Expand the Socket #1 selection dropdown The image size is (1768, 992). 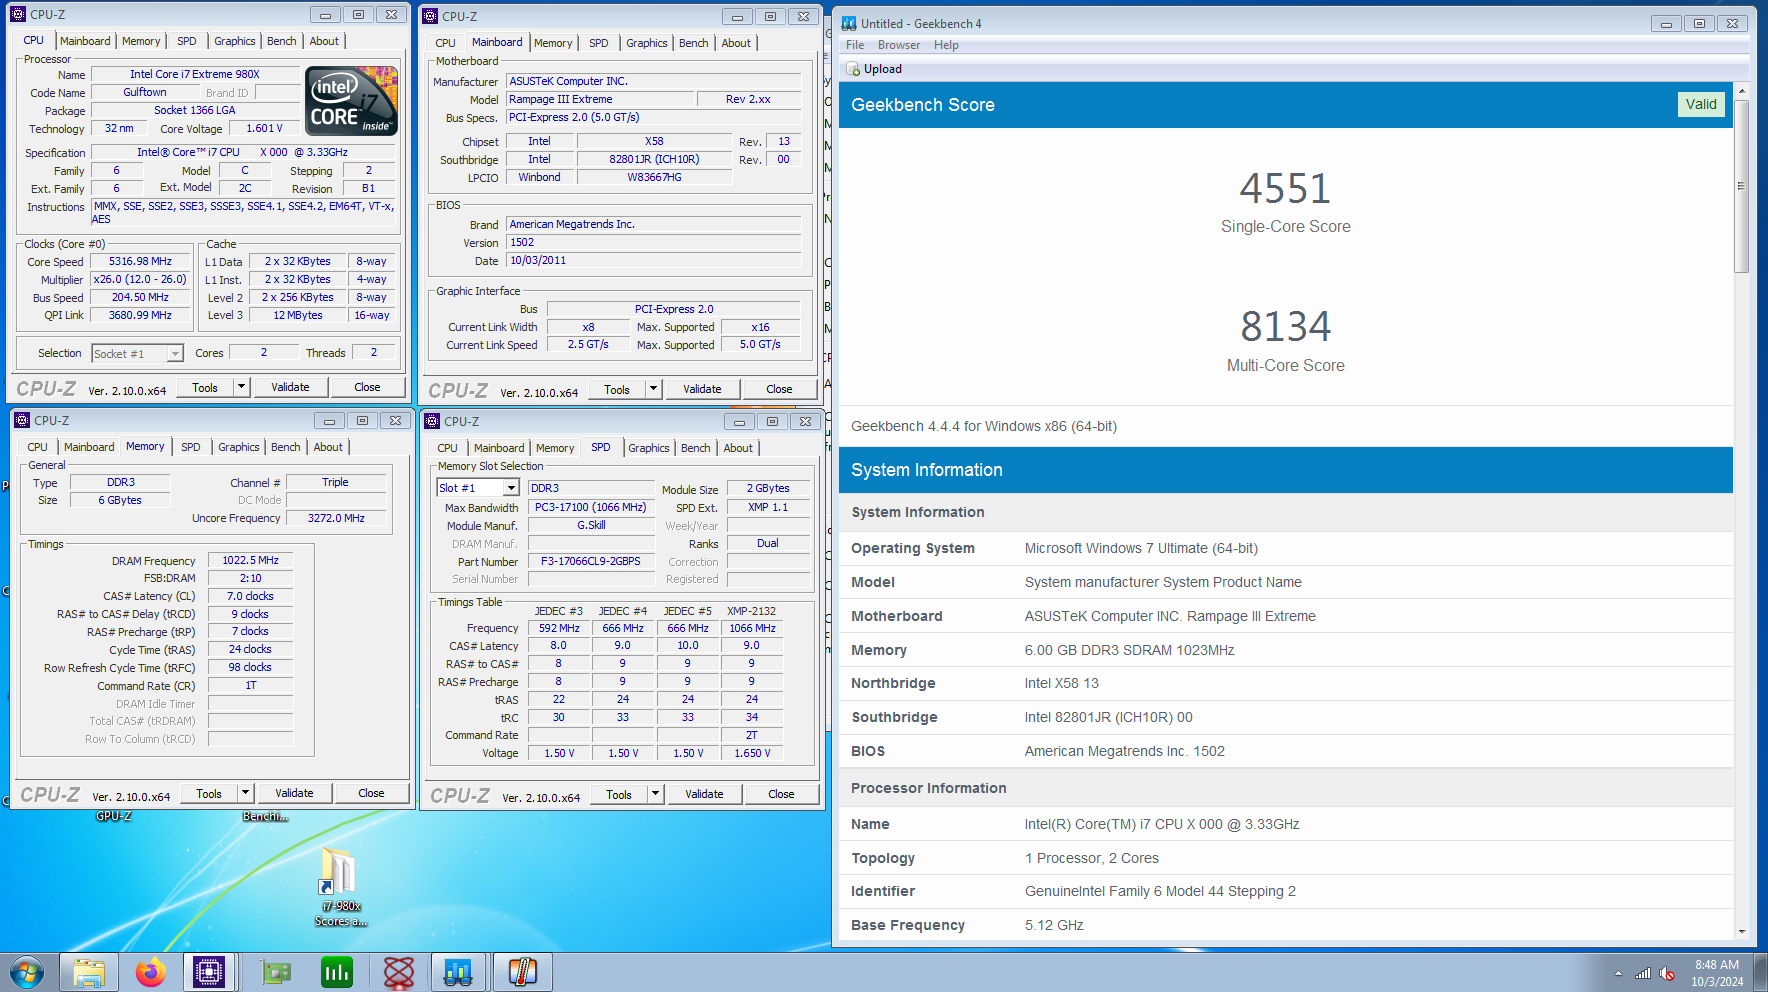click(175, 353)
